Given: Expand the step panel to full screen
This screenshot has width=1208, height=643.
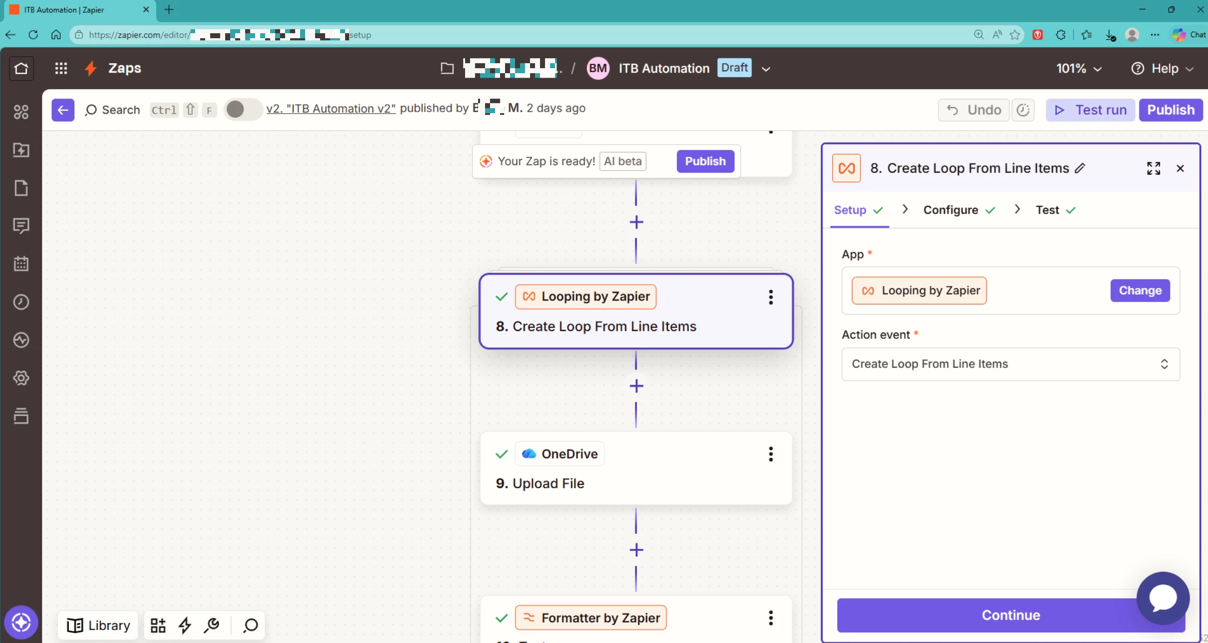Looking at the screenshot, I should click(x=1153, y=169).
